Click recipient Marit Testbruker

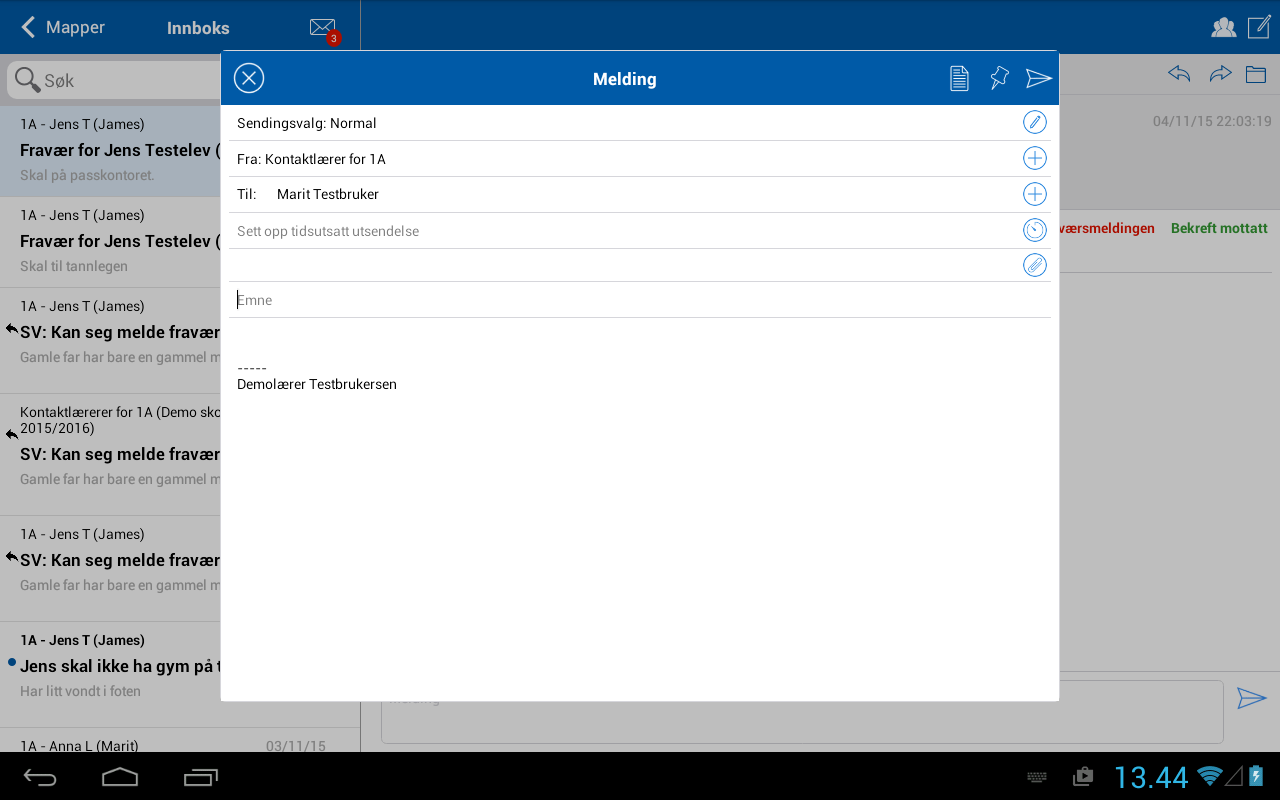coord(328,194)
